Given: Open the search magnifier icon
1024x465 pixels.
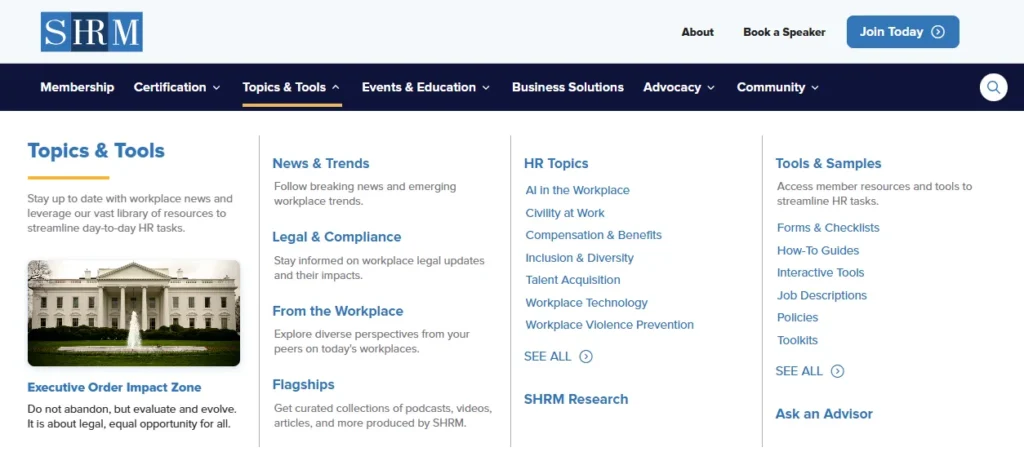Looking at the screenshot, I should (993, 87).
